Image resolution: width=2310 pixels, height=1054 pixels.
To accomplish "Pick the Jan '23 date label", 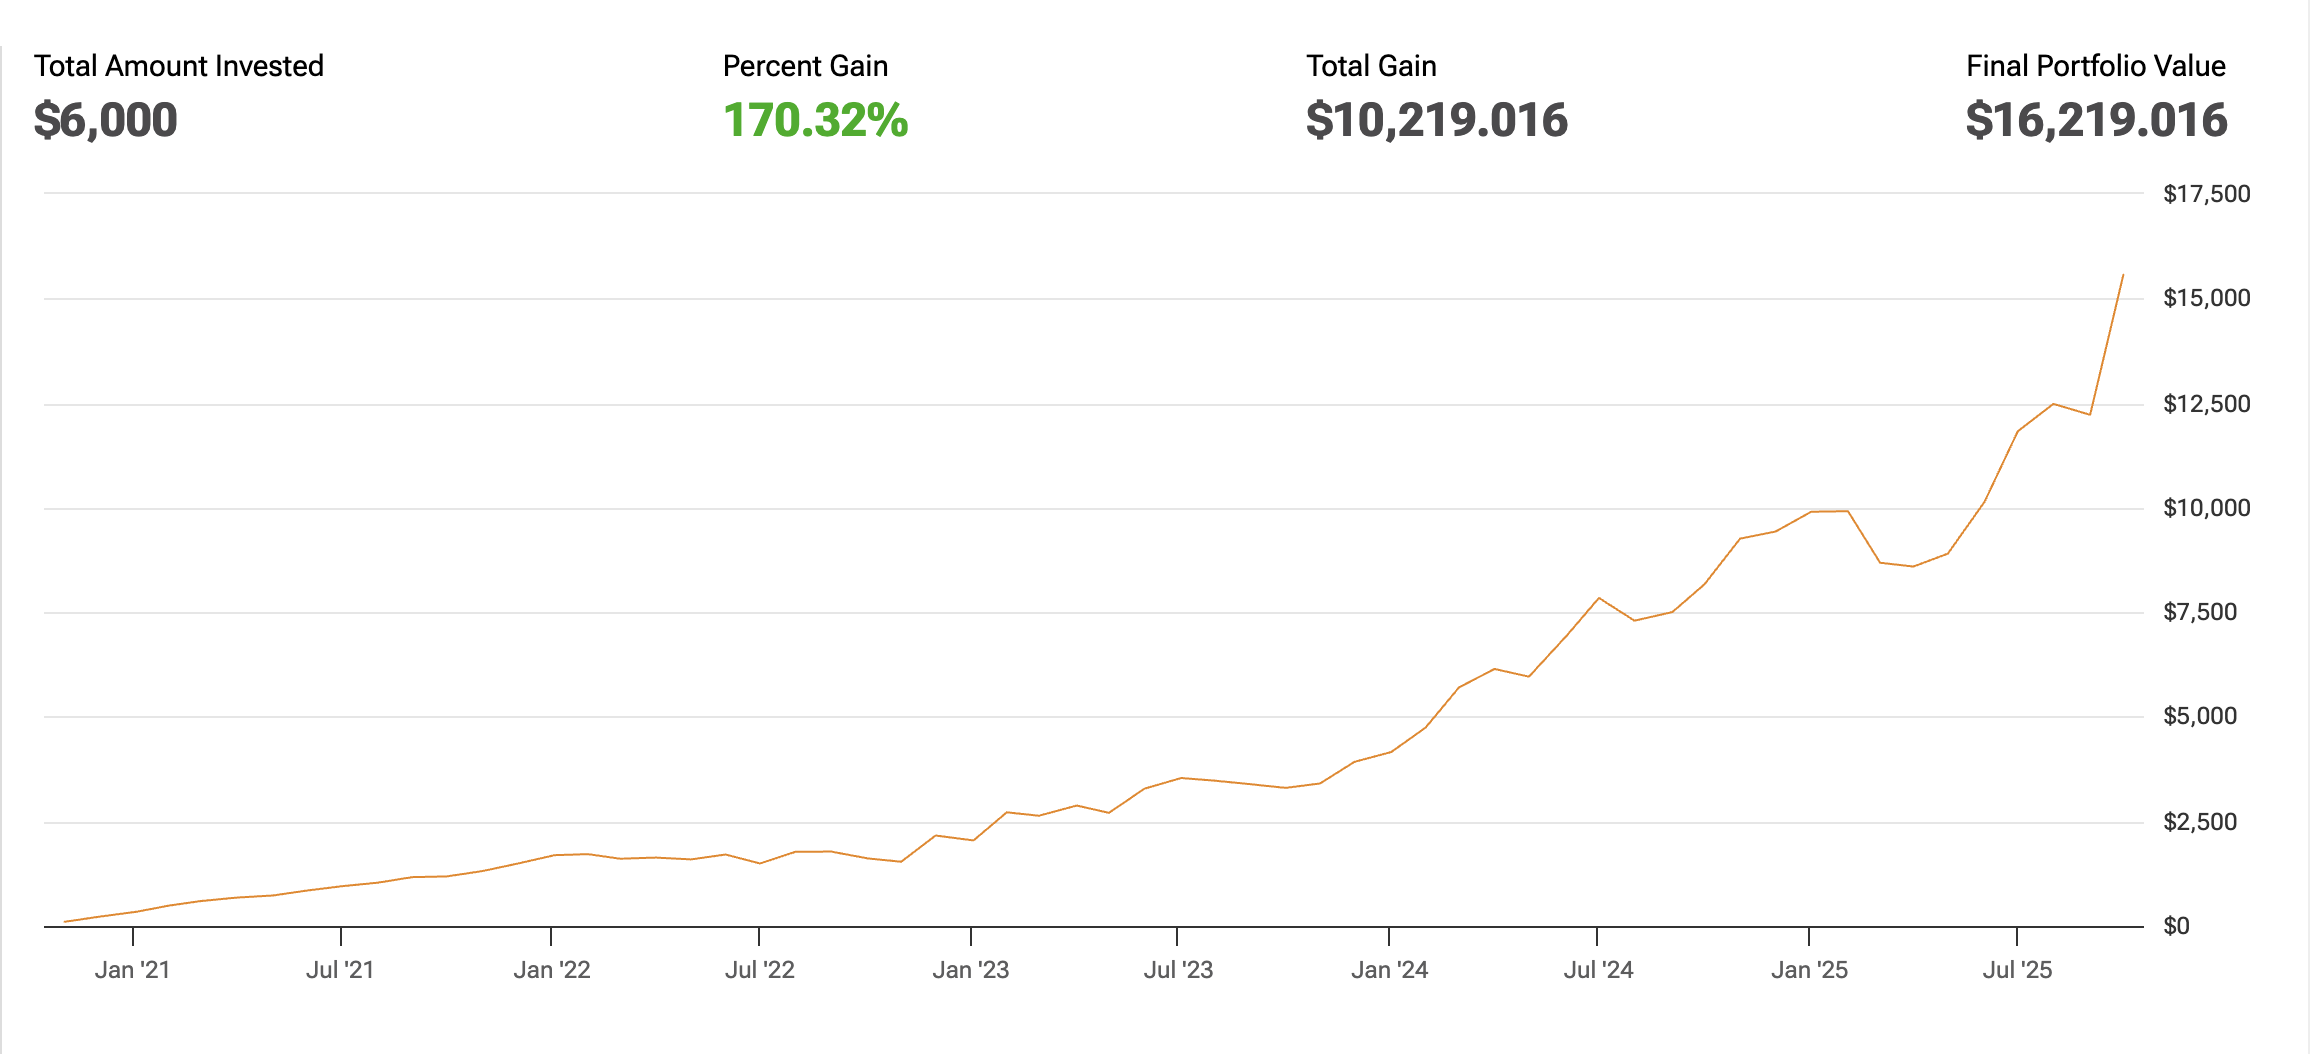I will 970,970.
